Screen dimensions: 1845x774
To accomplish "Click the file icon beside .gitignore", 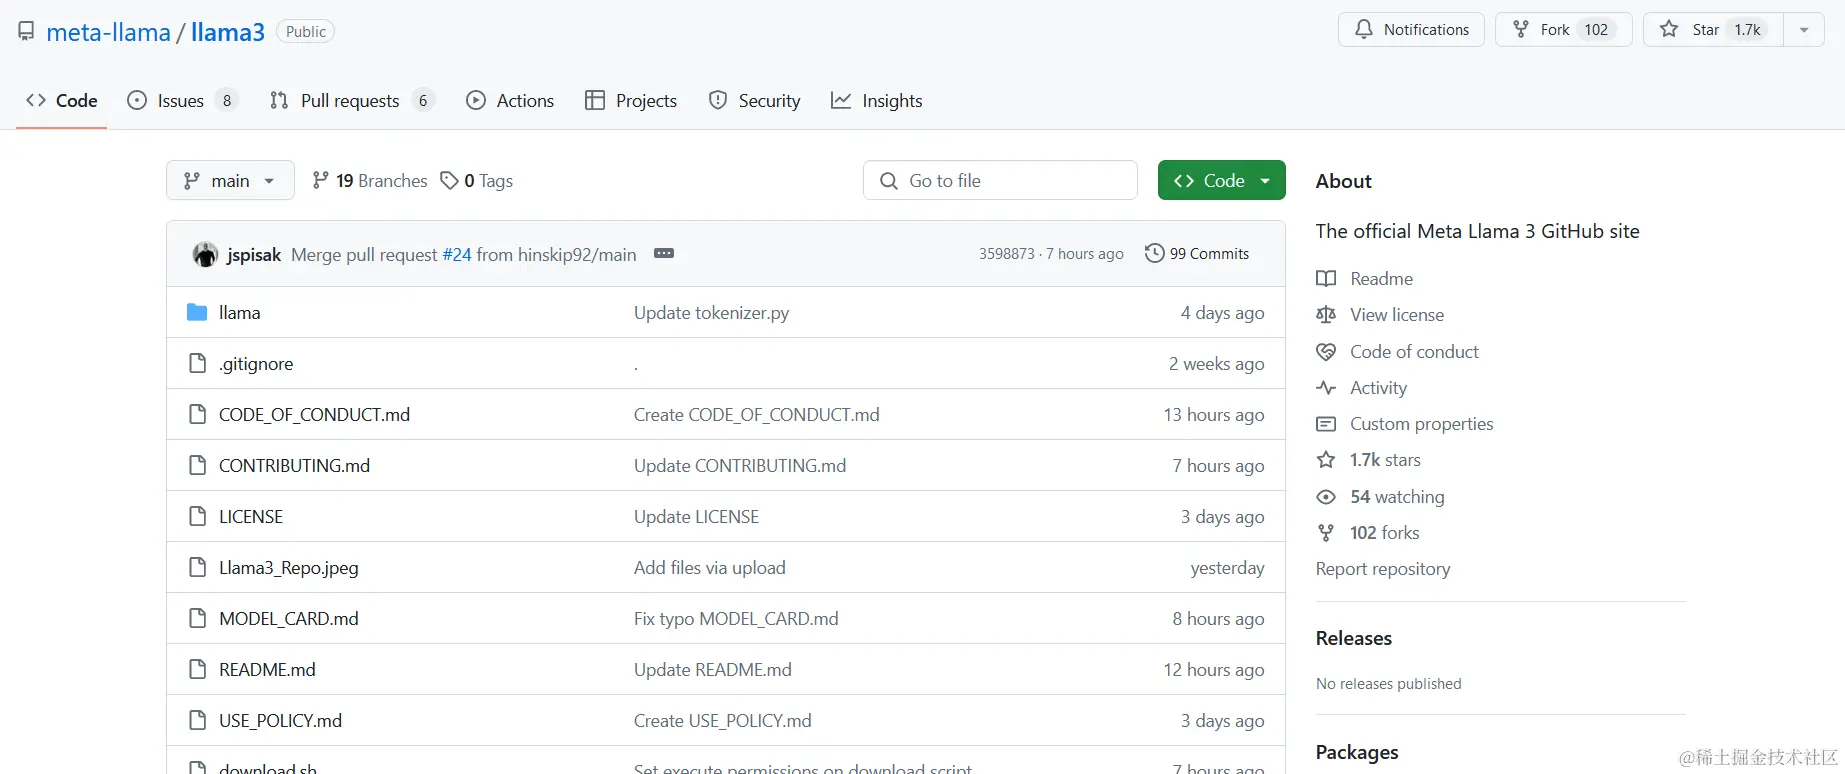I will [198, 363].
